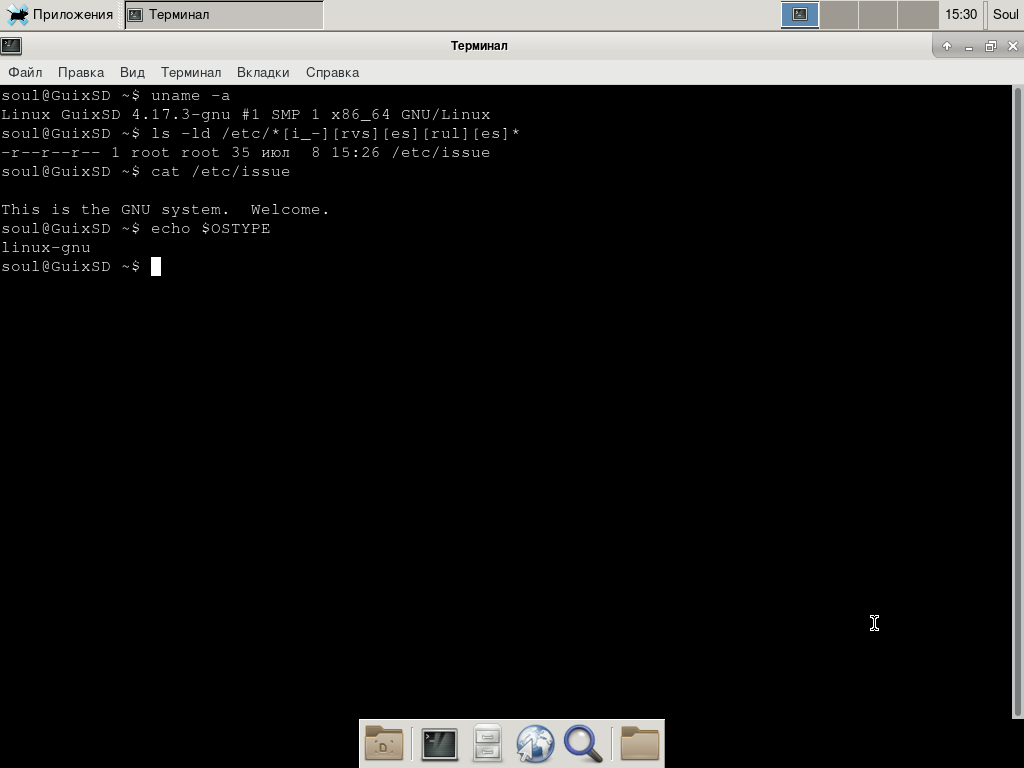Open the home folder icon in dock
The height and width of the screenshot is (768, 1024).
639,743
